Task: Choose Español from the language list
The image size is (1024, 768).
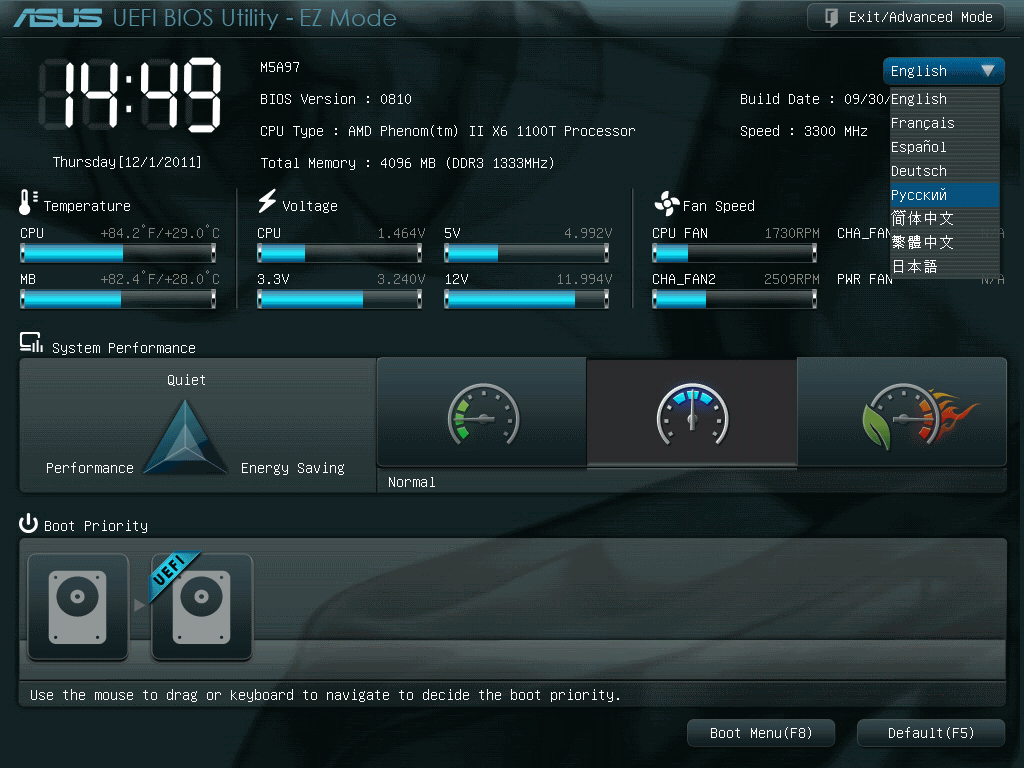Action: 944,148
